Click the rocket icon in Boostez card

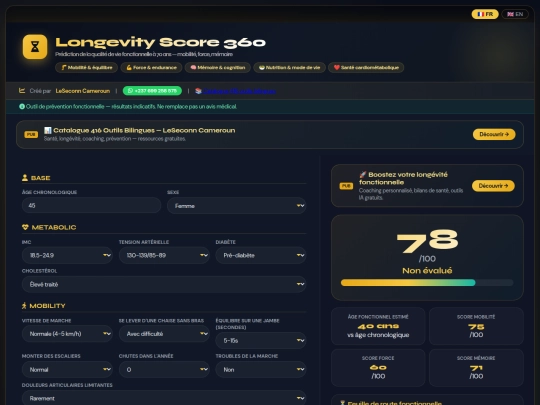coord(363,175)
